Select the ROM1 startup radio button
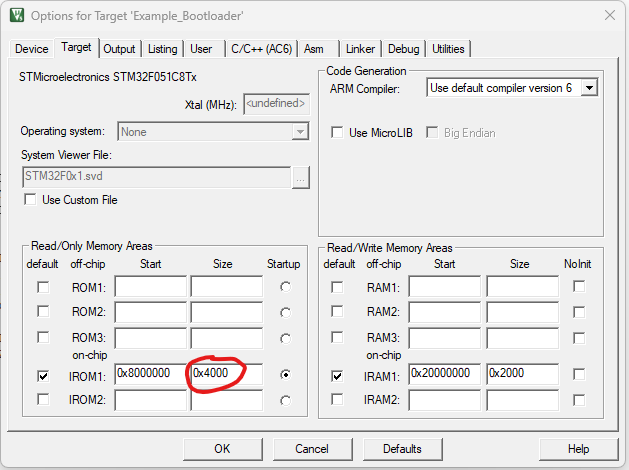The image size is (629, 470). 288,288
